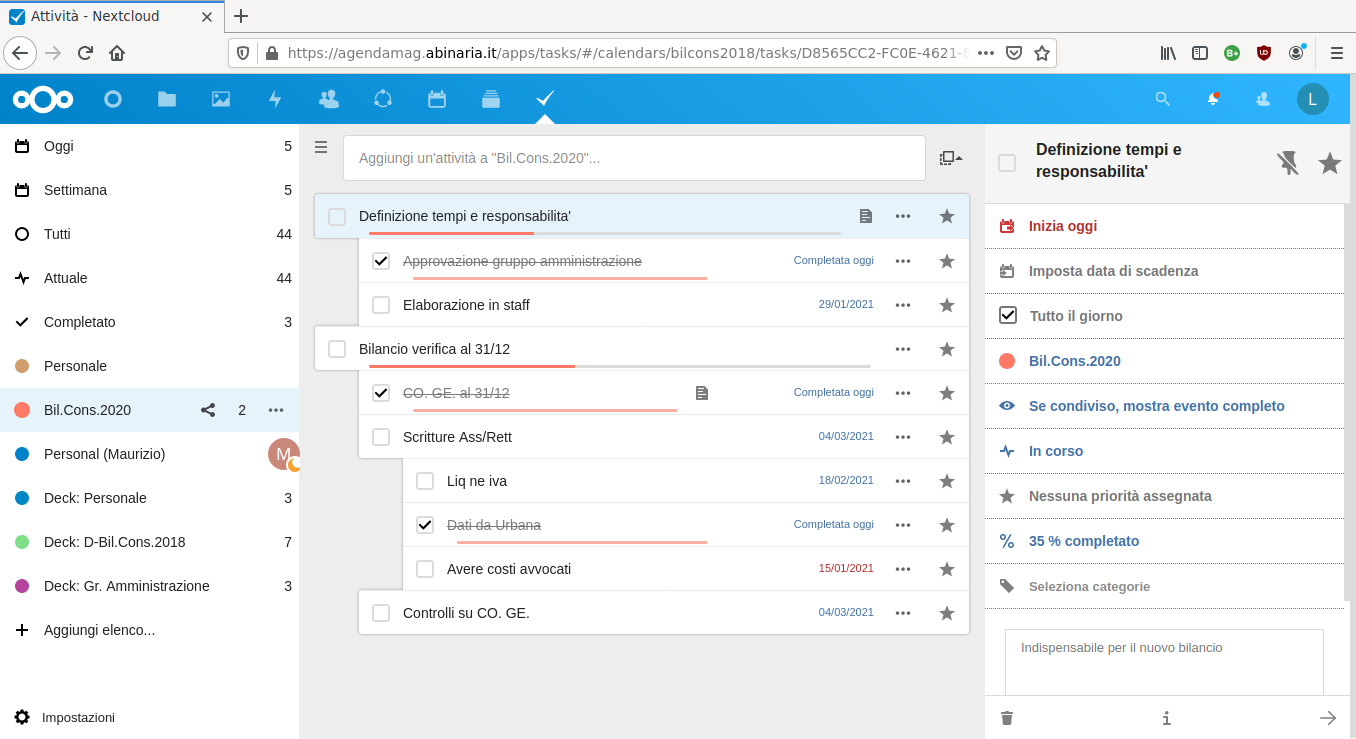1356x739 pixels.
Task: Open sort order dropdown above task list
Action: (x=951, y=158)
